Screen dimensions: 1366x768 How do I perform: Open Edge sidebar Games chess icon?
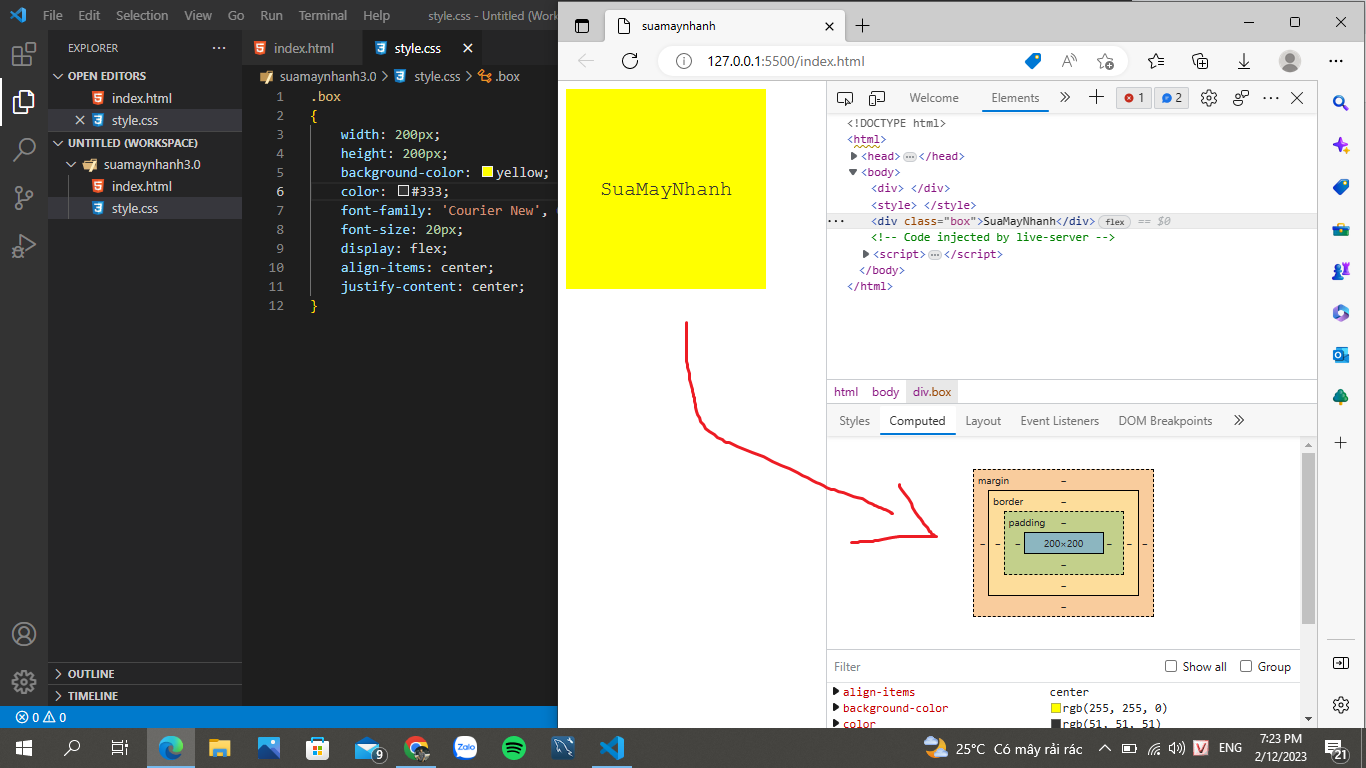pos(1341,271)
